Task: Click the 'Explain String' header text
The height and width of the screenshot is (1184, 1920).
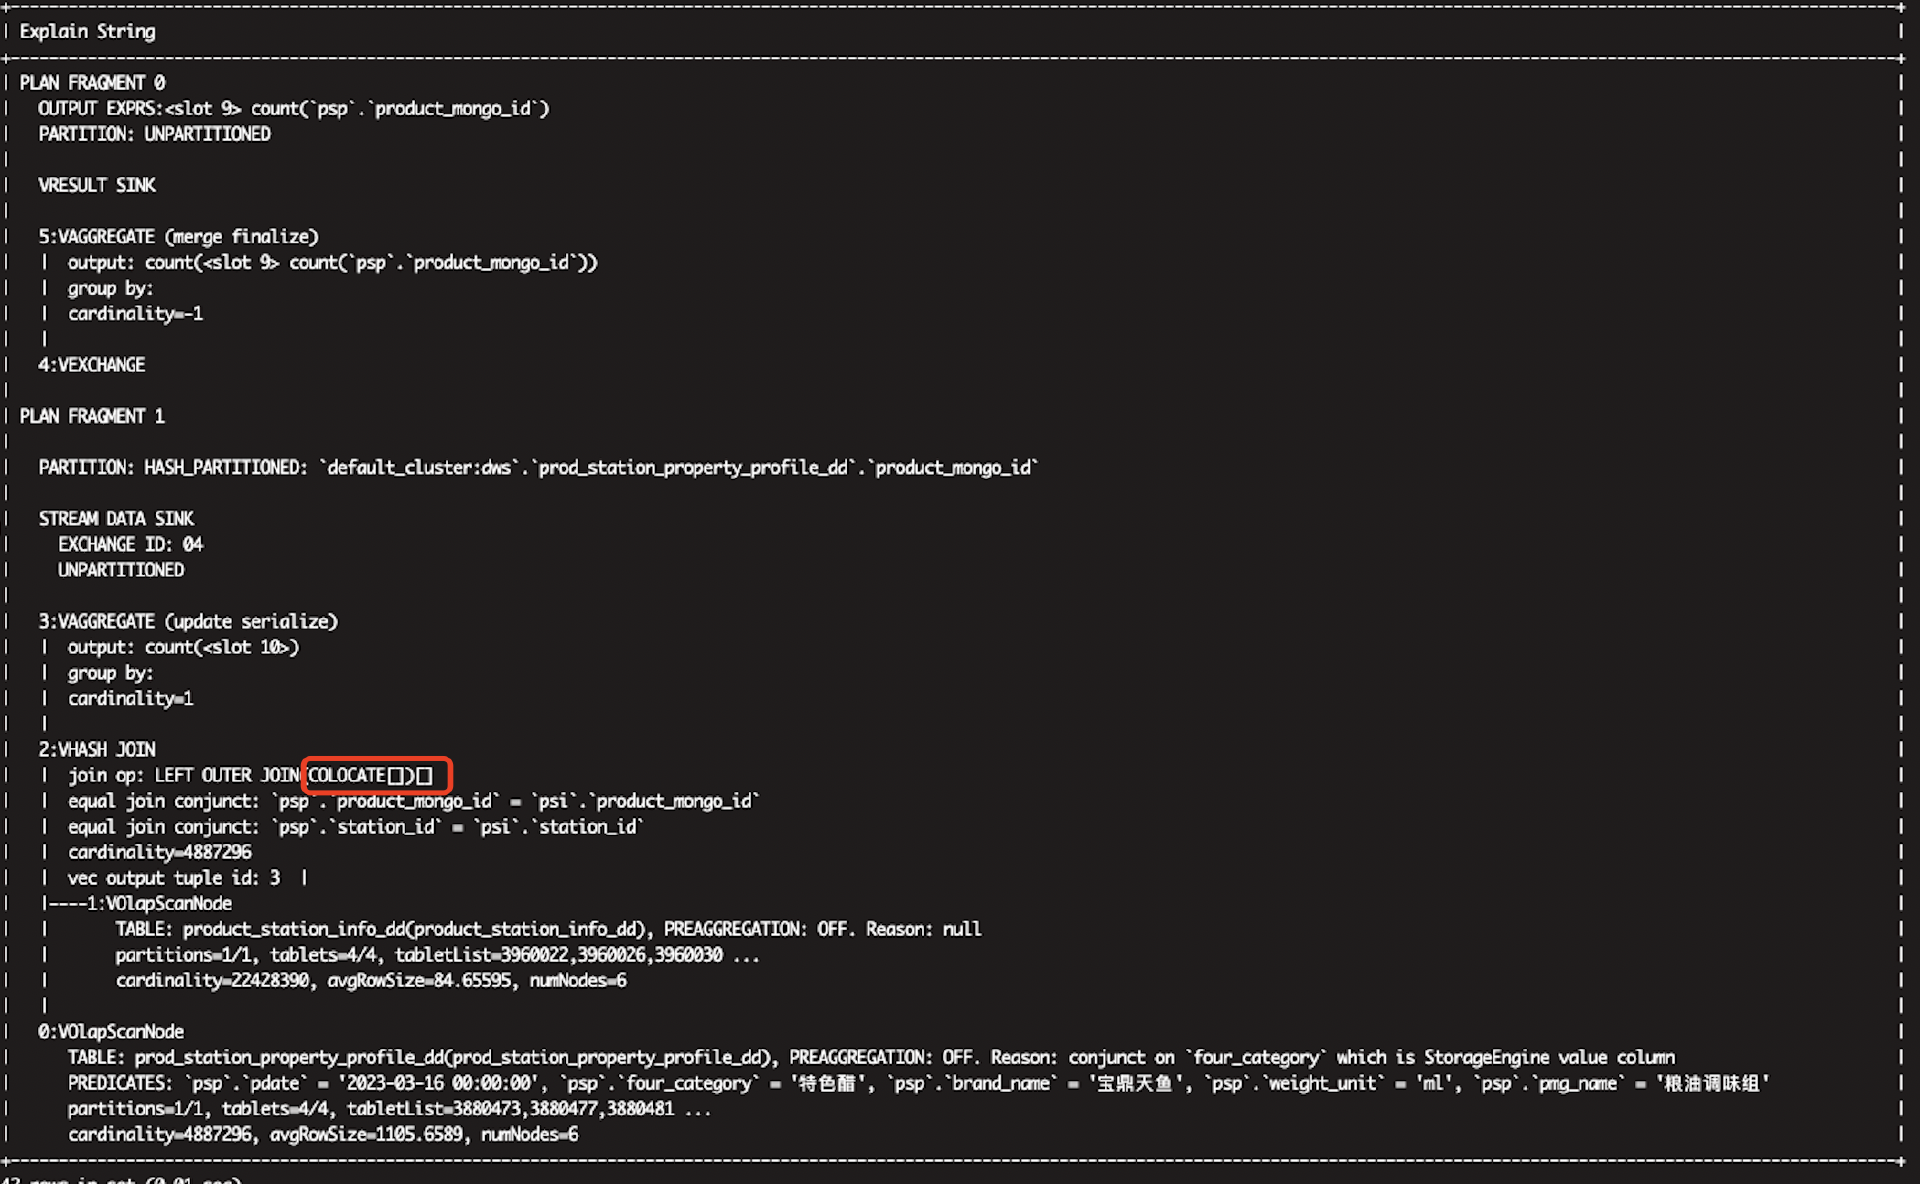Action: click(x=87, y=31)
